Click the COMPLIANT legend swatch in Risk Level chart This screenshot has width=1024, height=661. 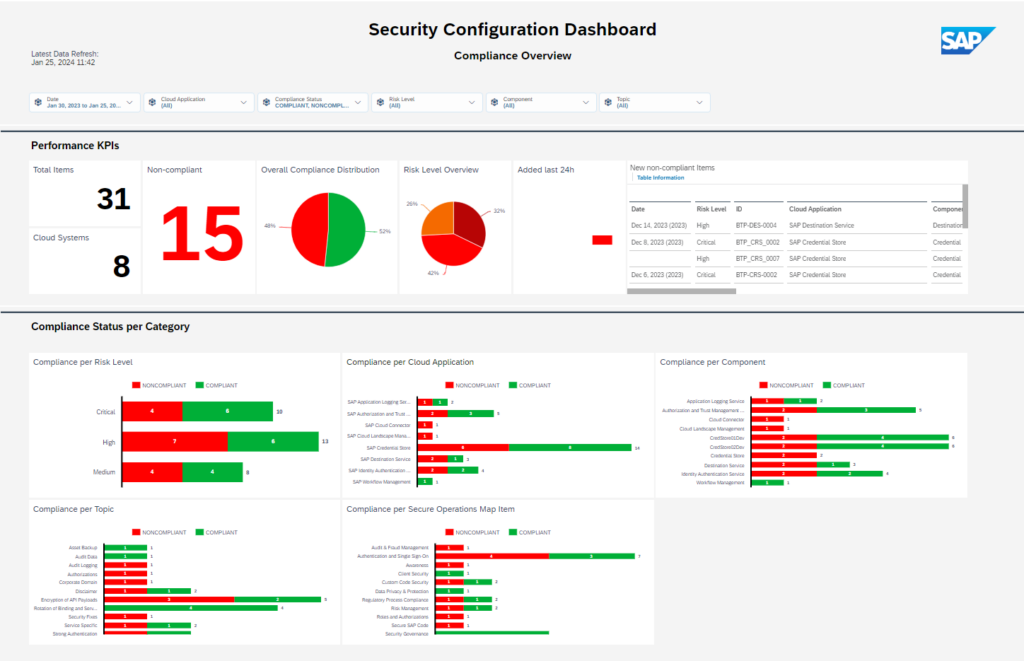[200, 385]
